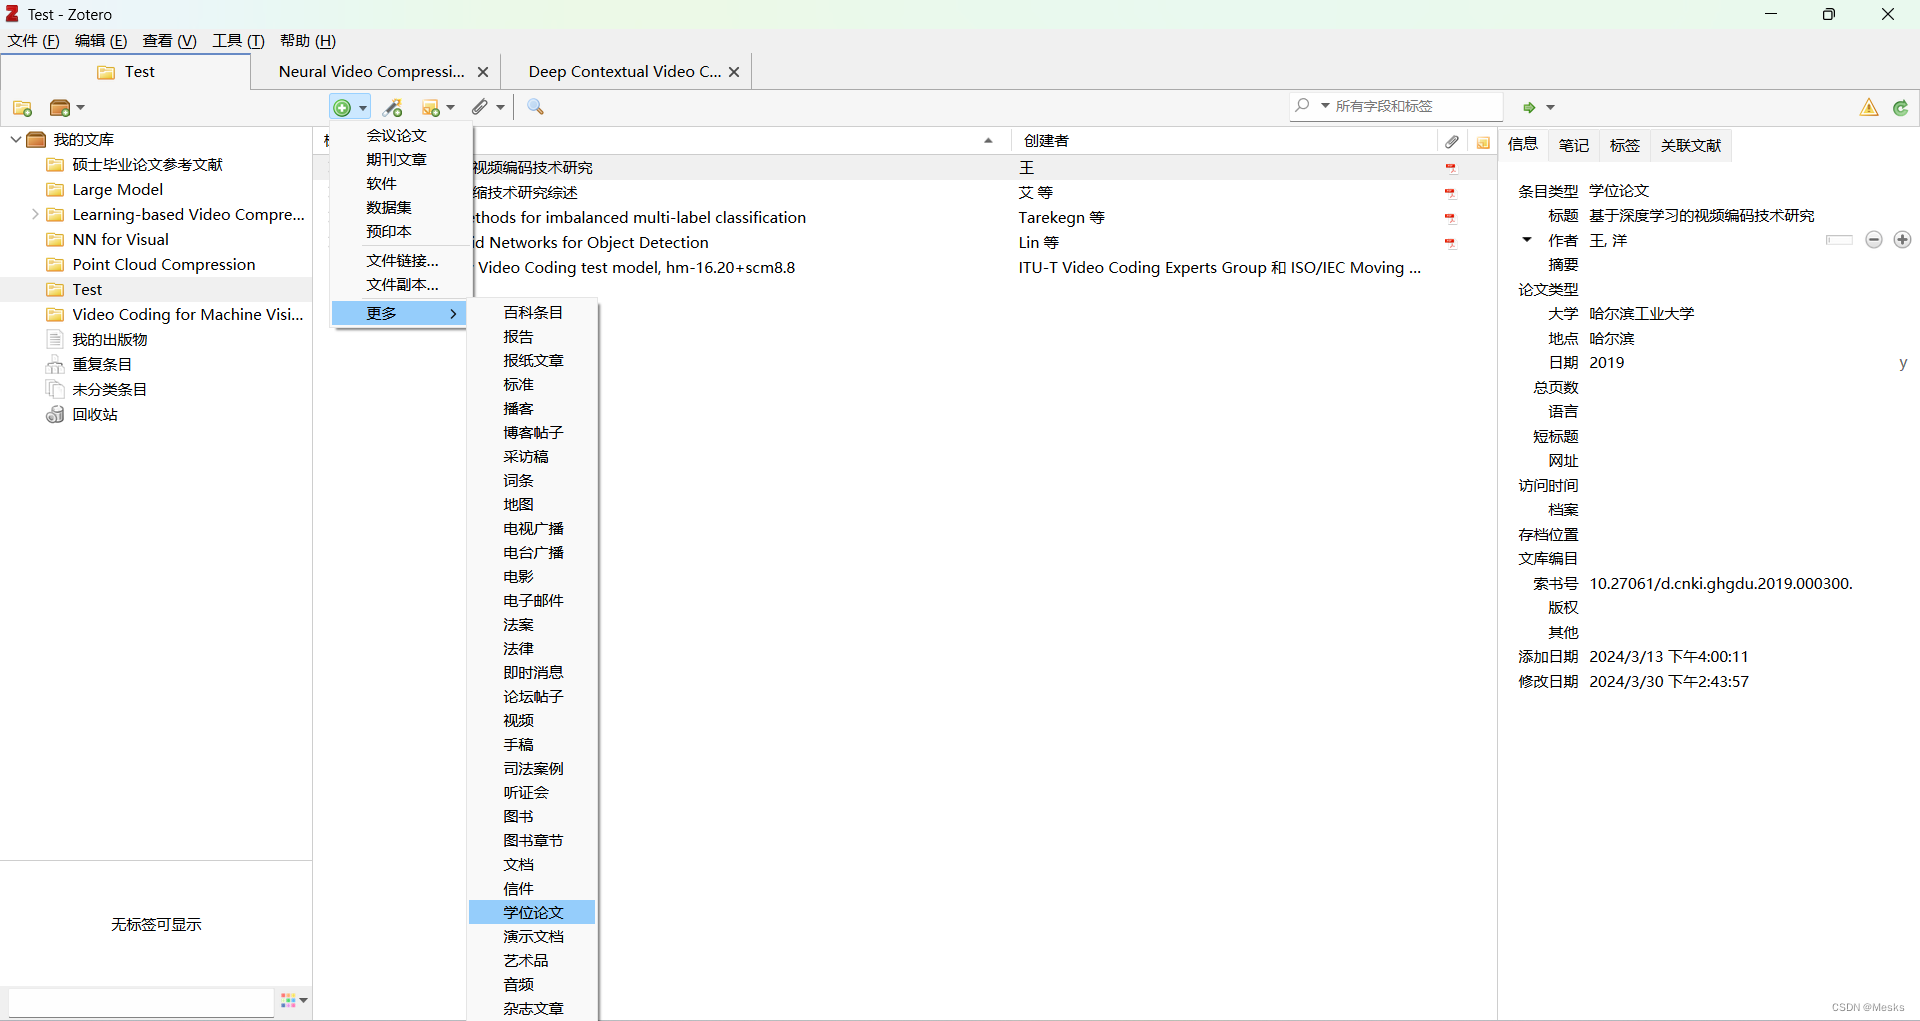Open the new library dropdown arrow
The width and height of the screenshot is (1920, 1021).
click(81, 108)
